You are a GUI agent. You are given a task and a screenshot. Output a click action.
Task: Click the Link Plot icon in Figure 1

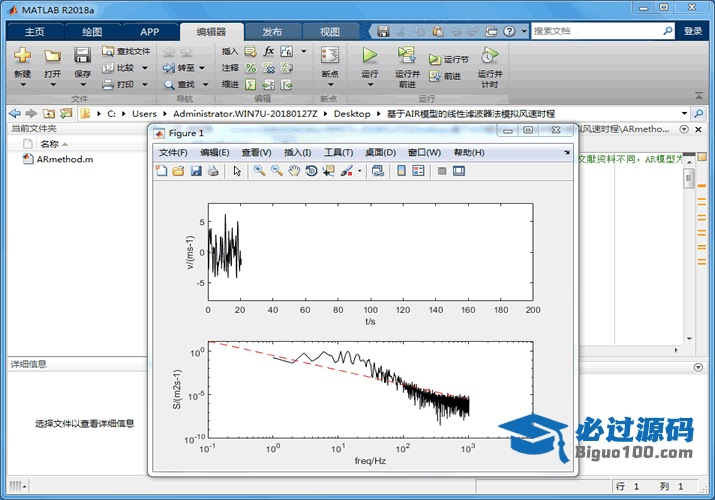[378, 171]
